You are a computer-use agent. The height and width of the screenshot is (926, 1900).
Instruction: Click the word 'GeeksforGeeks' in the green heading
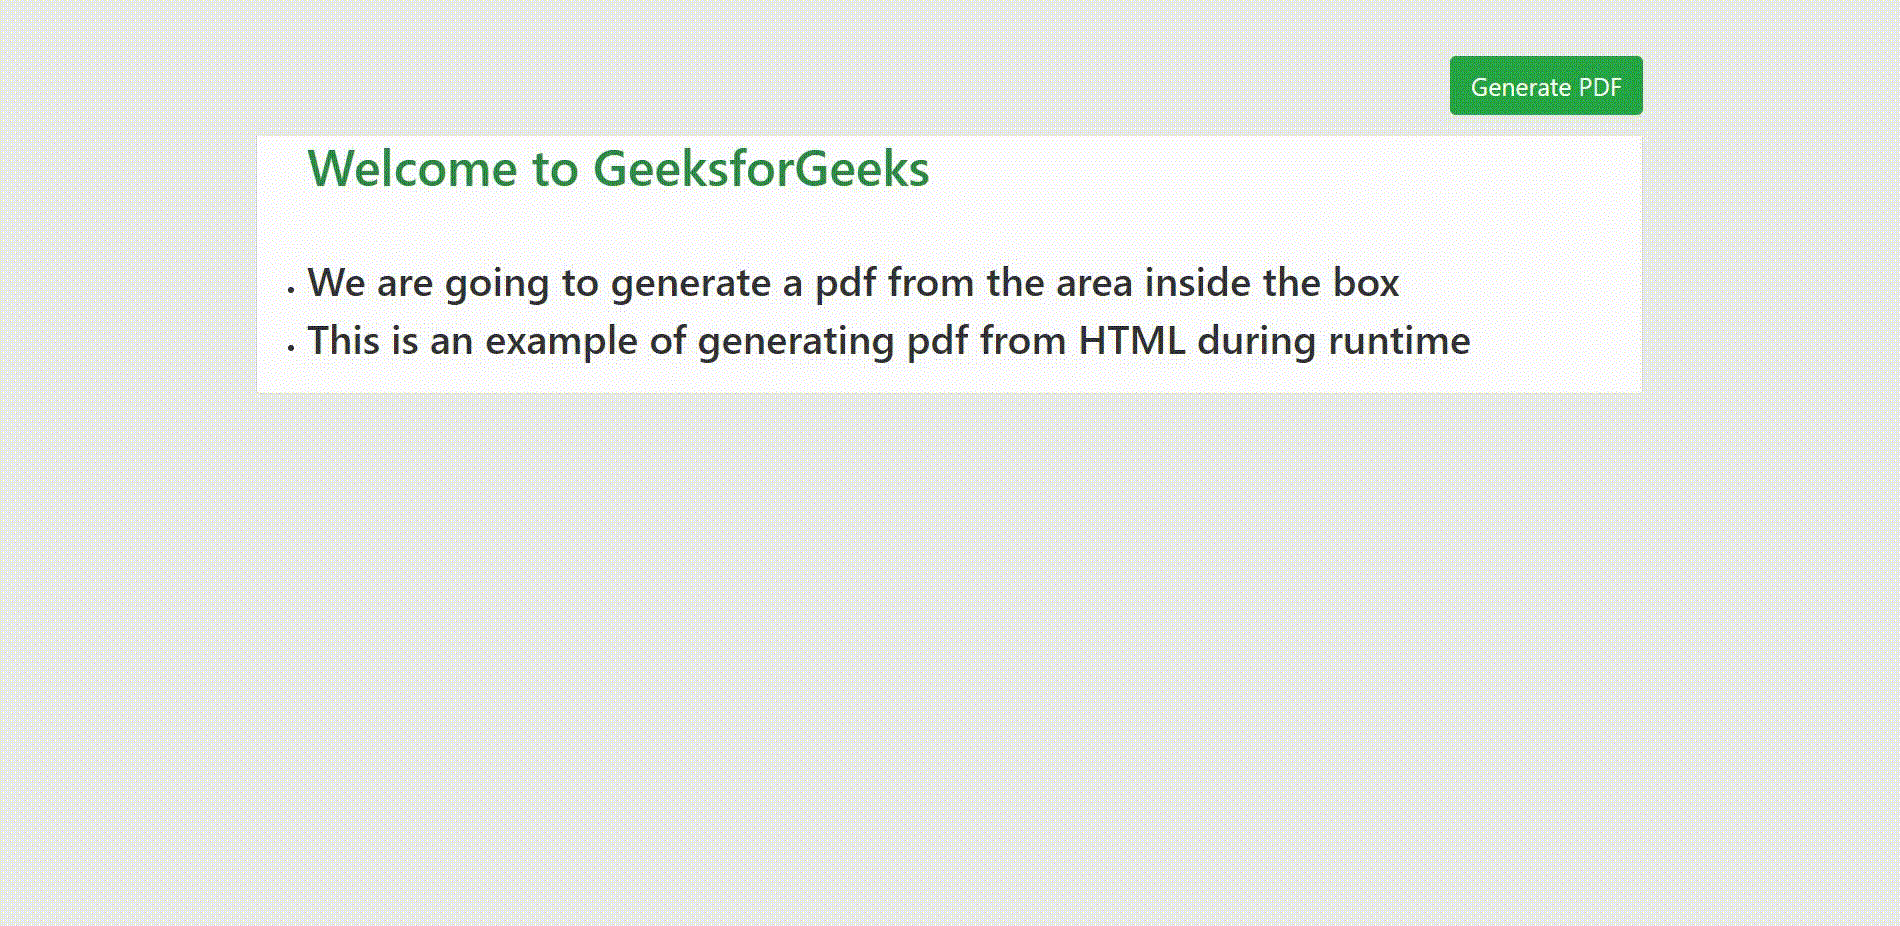point(761,168)
